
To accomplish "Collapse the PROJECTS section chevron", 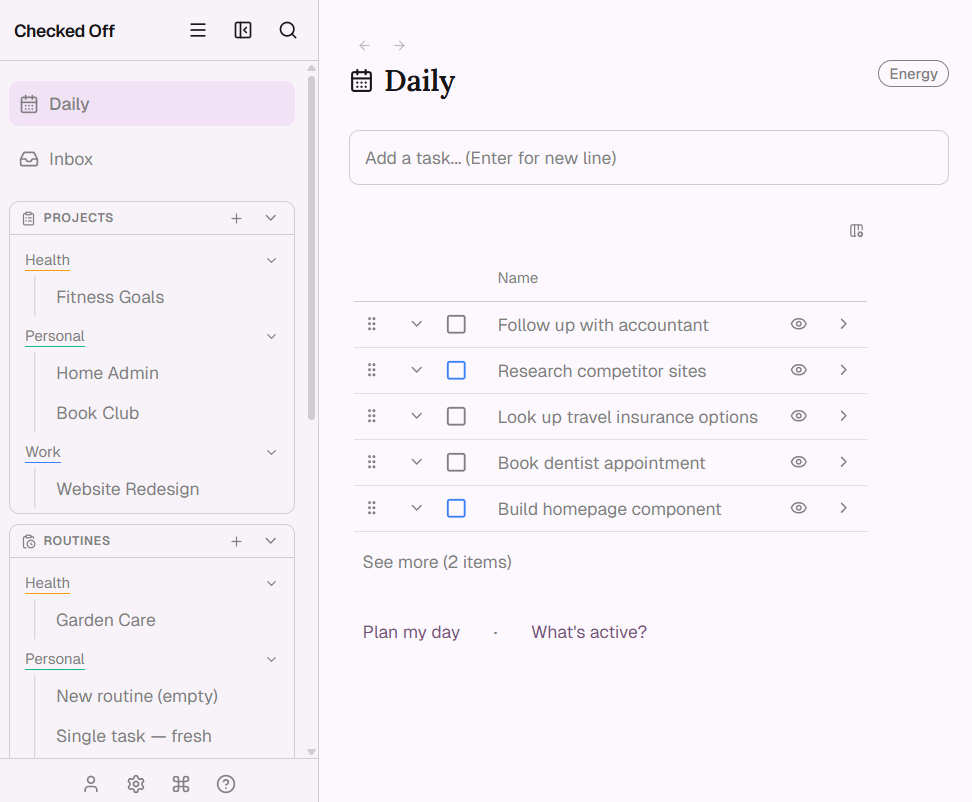I will pyautogui.click(x=271, y=218).
